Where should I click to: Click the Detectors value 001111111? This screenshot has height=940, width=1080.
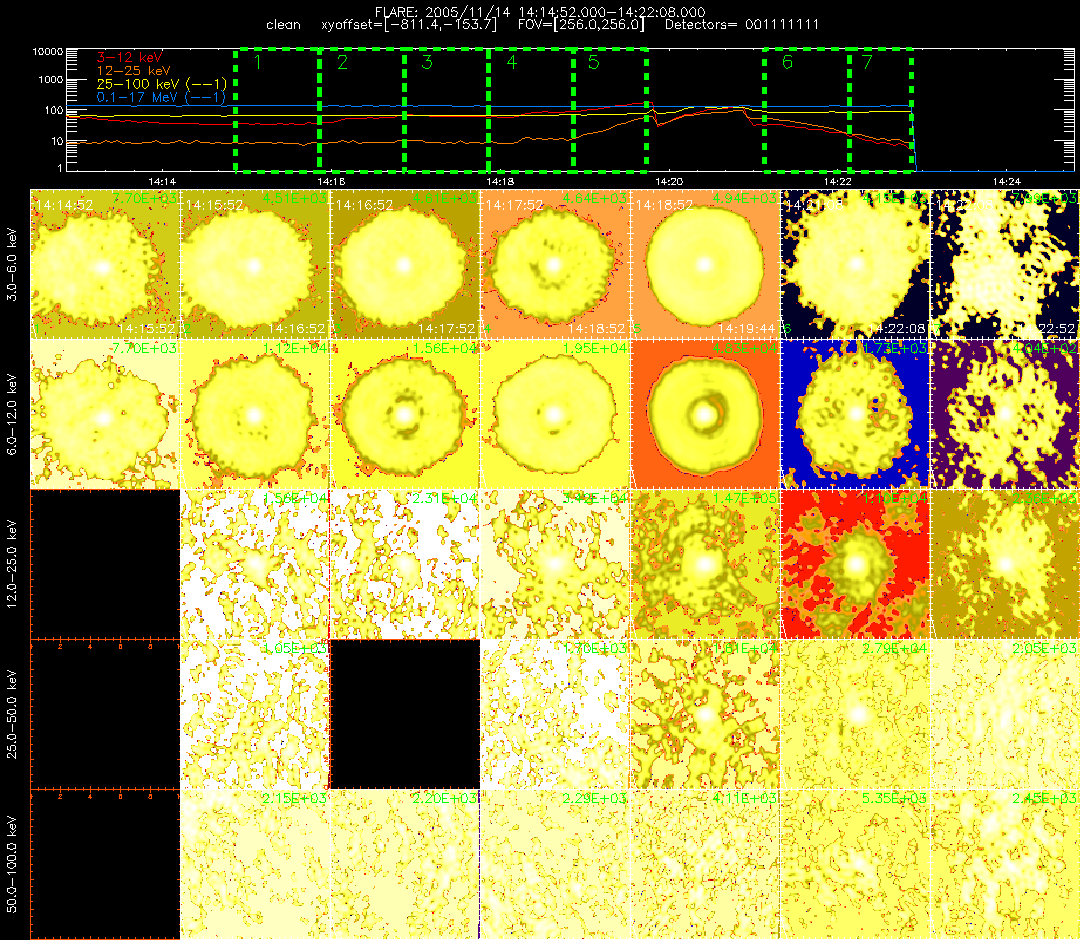click(x=782, y=25)
